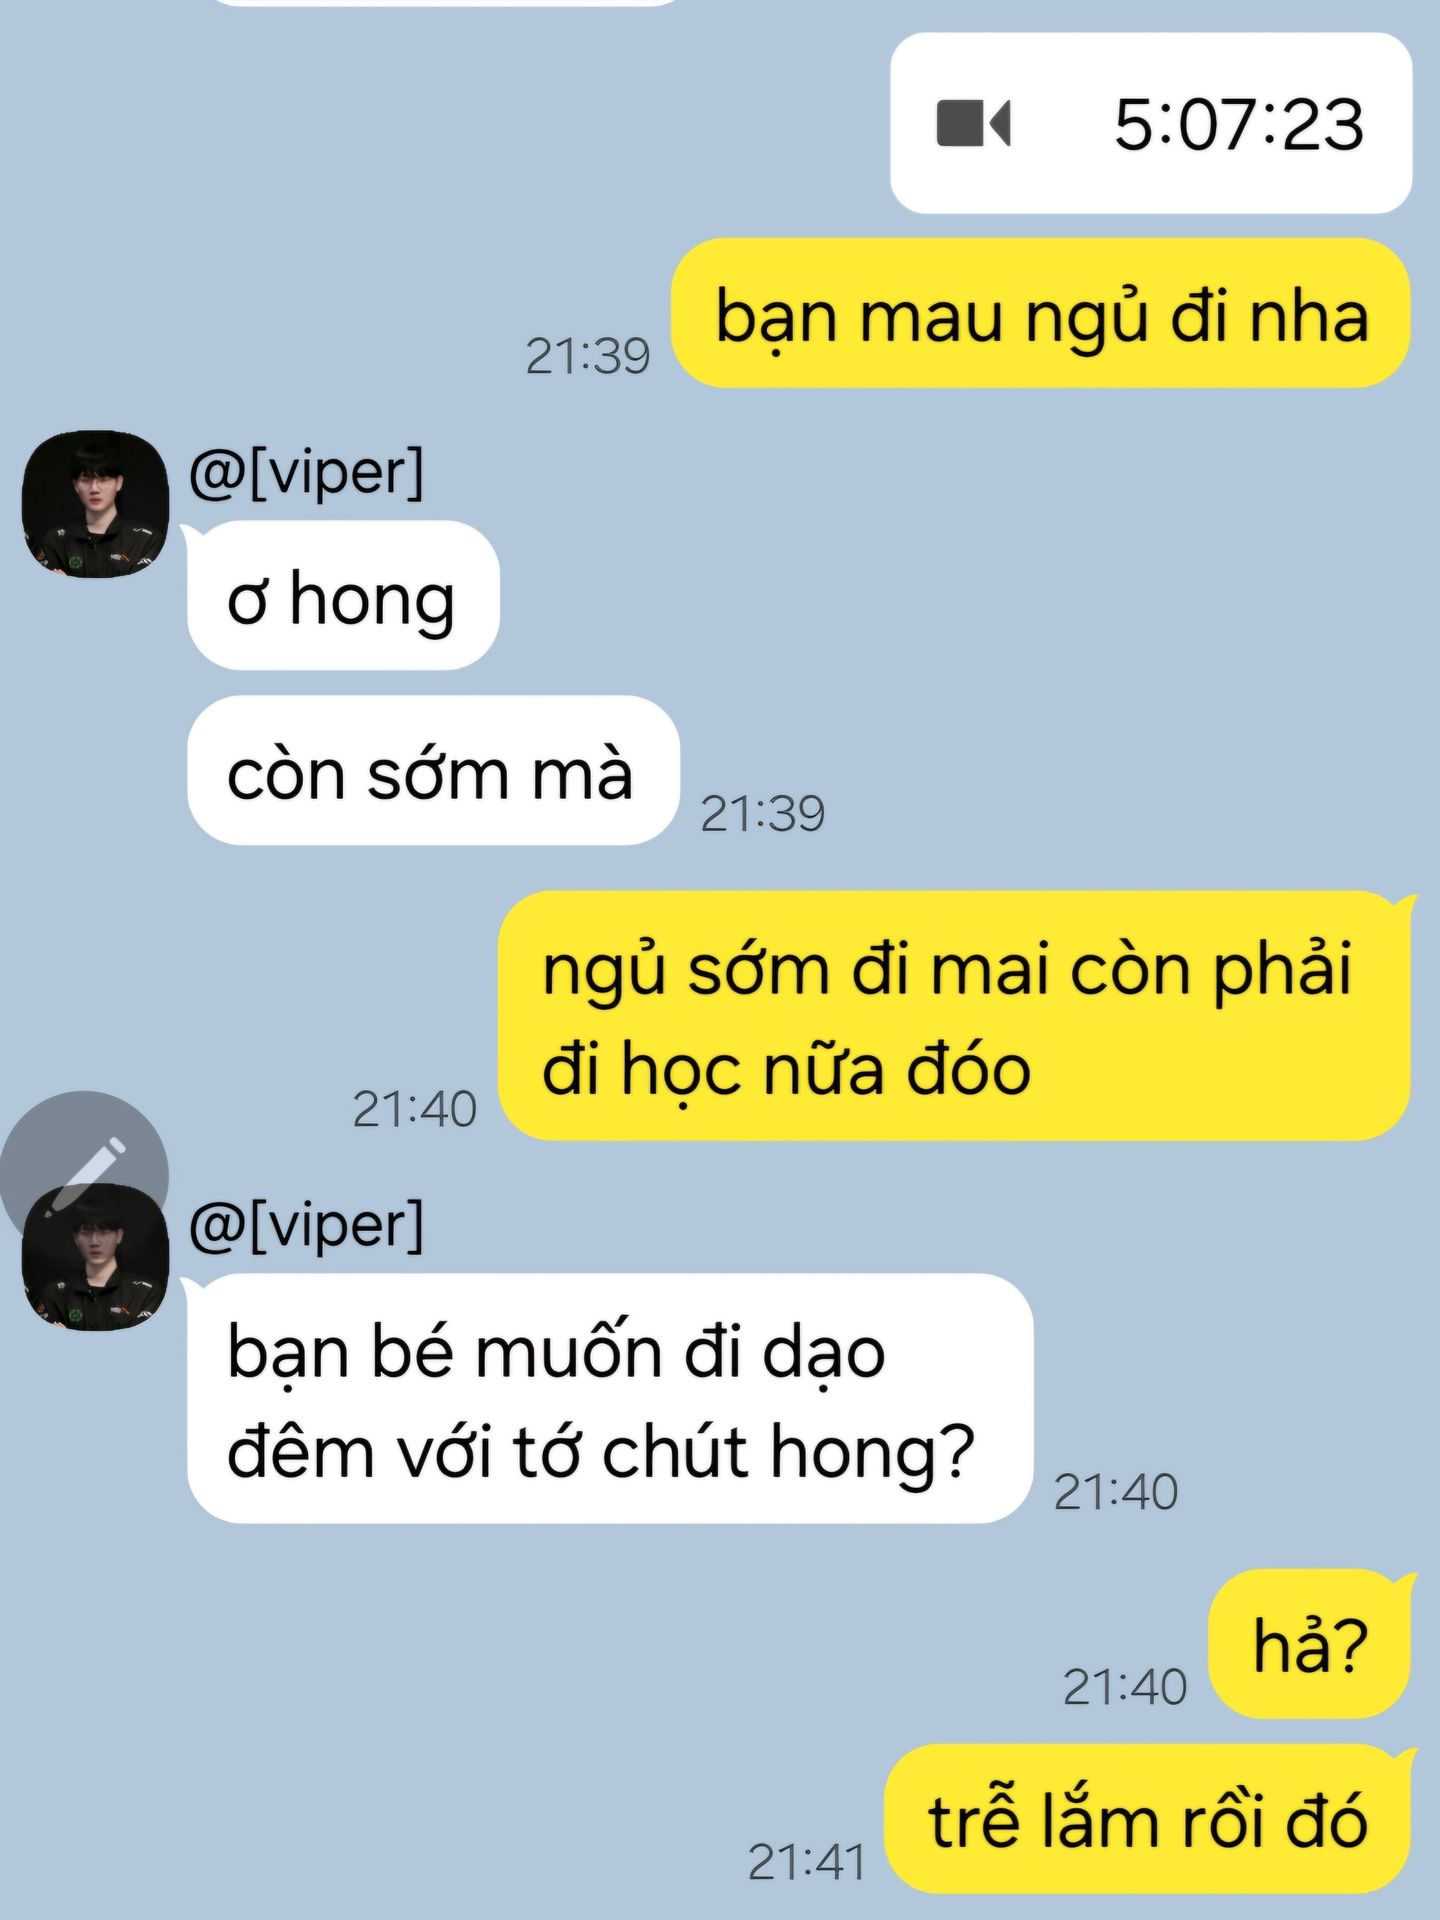This screenshot has height=1920, width=1440.
Task: Tap the 21:40 timestamp beside 'hả?'
Action: point(1125,1687)
